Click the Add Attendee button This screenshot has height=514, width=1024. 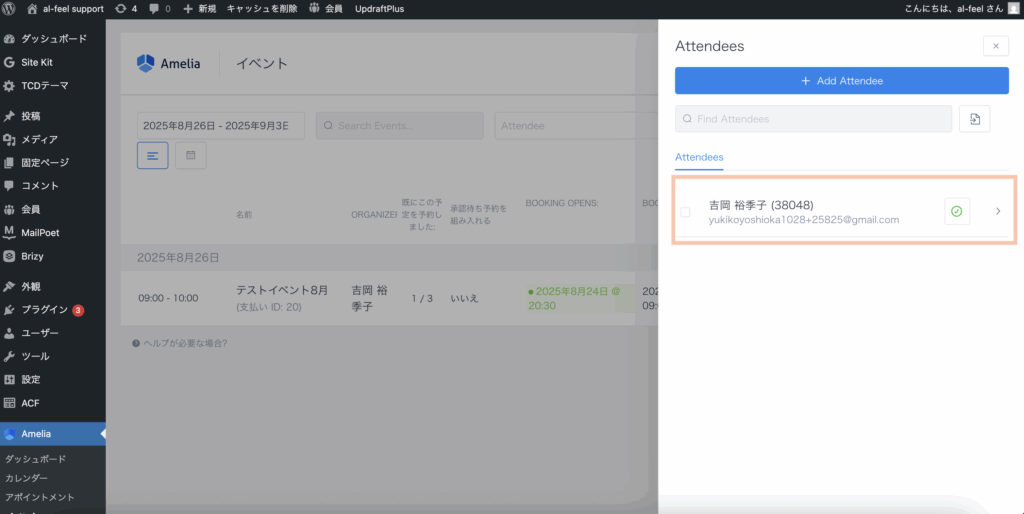(x=841, y=81)
